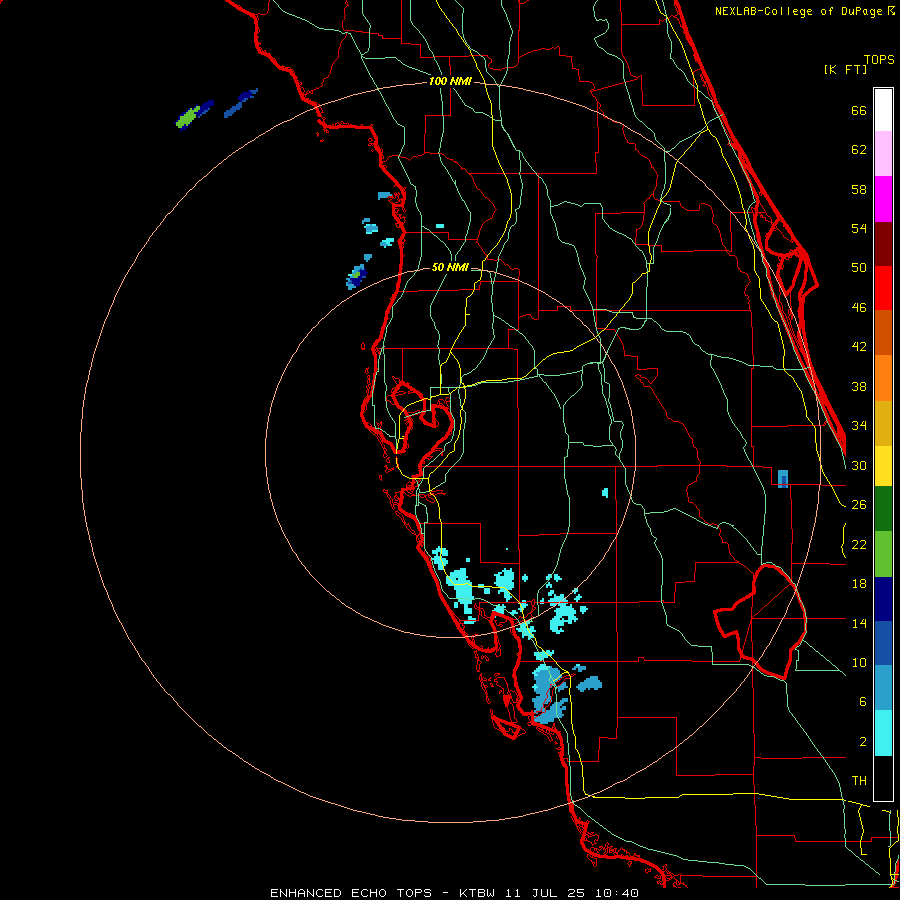Click the "18" legend value
900x900 pixels.
(x=859, y=584)
